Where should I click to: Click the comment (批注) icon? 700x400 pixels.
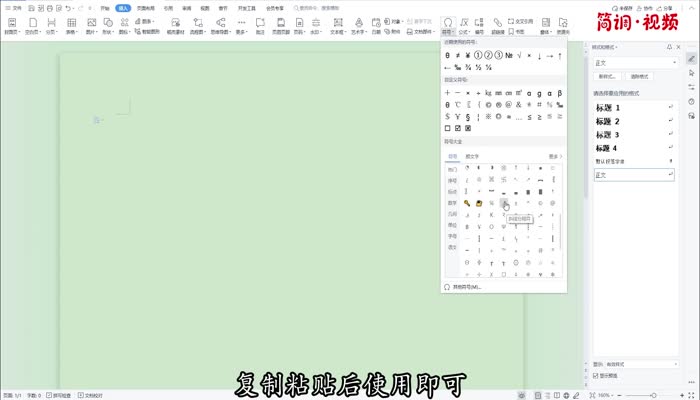click(260, 22)
